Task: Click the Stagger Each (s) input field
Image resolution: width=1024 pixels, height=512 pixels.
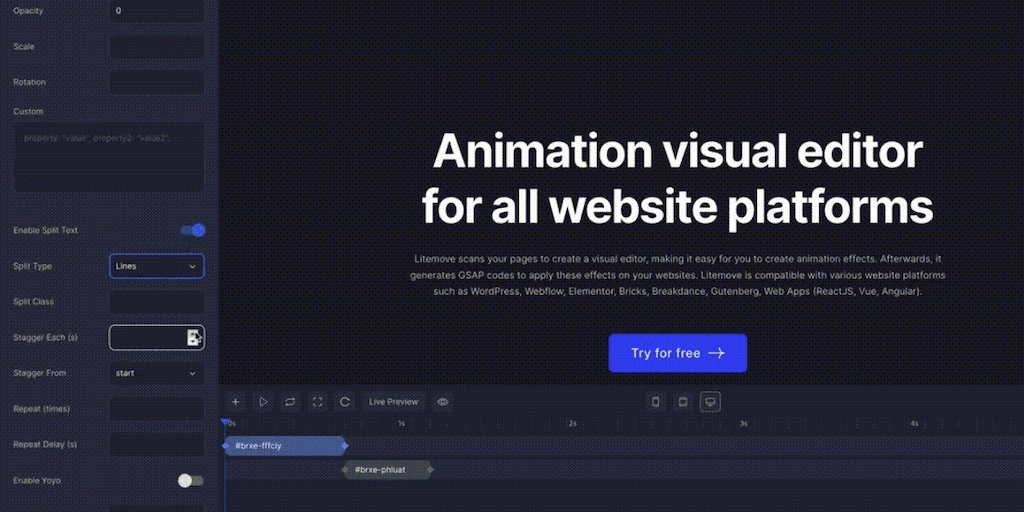Action: coord(157,338)
